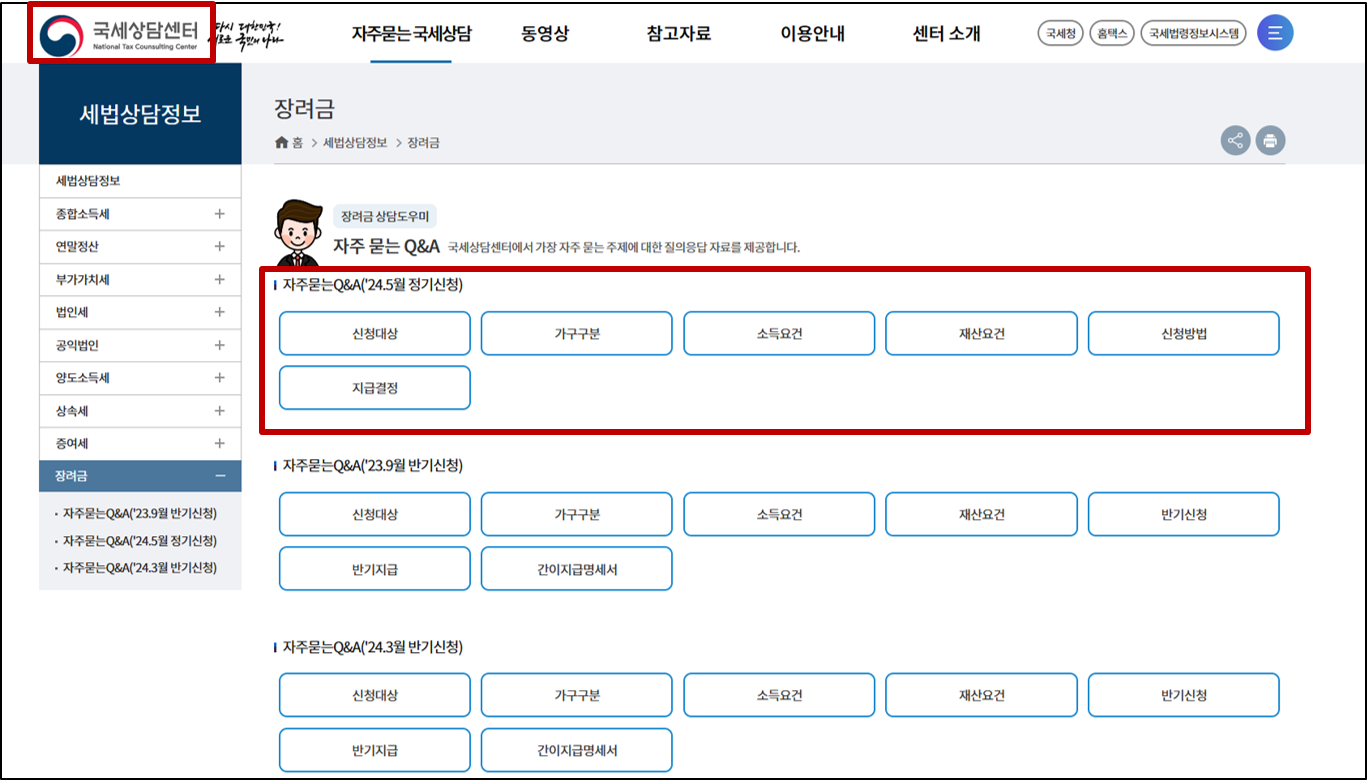Screen dimensions: 1367x780
Task: Click the 국세청 link button
Action: [1059, 32]
